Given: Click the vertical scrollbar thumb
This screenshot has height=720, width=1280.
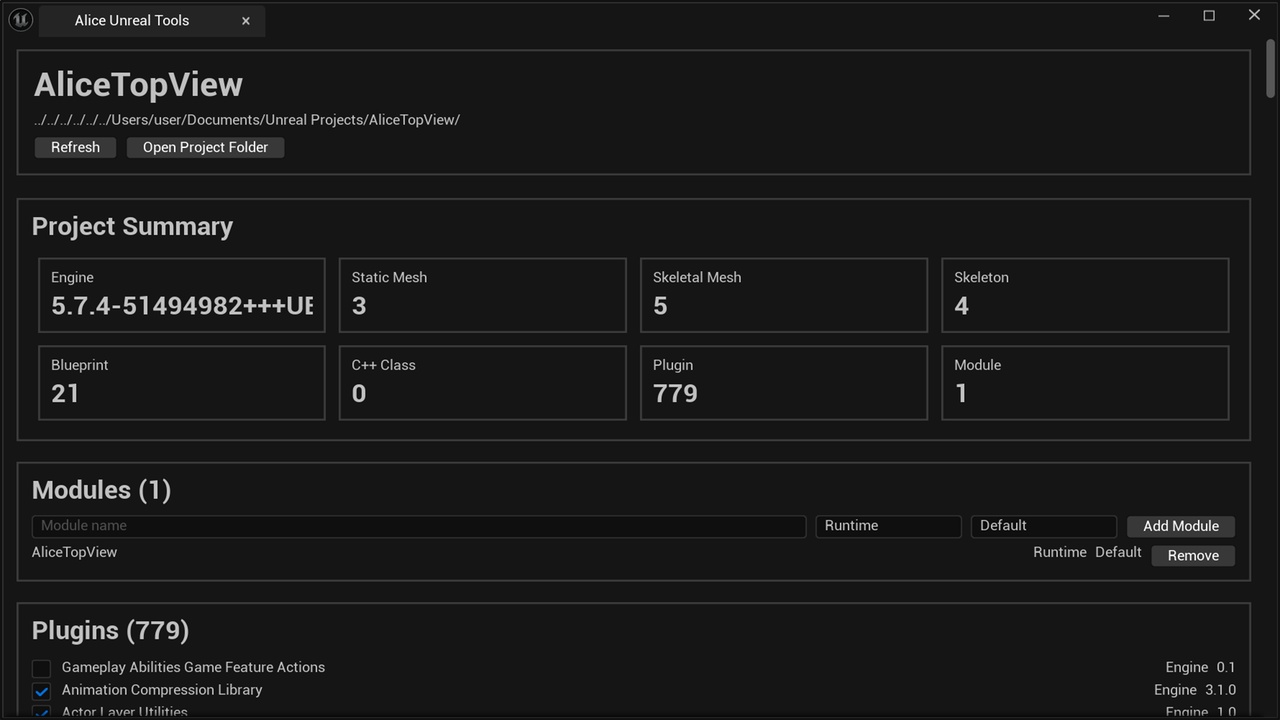Looking at the screenshot, I should pos(1271,68).
